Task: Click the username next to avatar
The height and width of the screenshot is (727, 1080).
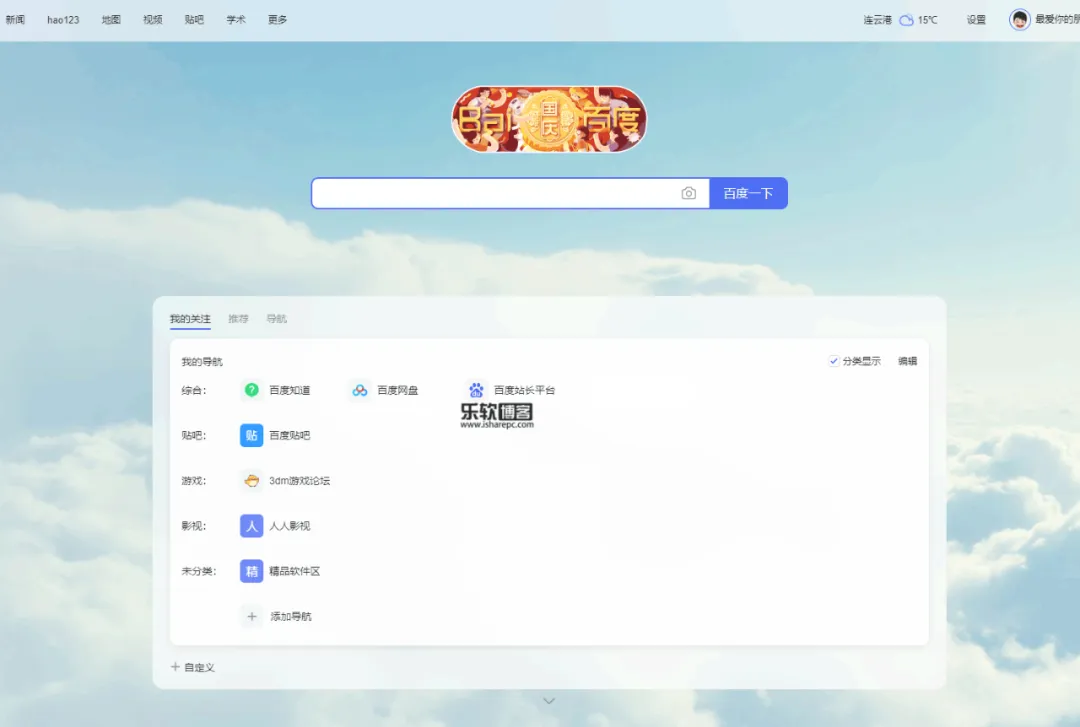Action: click(1057, 19)
